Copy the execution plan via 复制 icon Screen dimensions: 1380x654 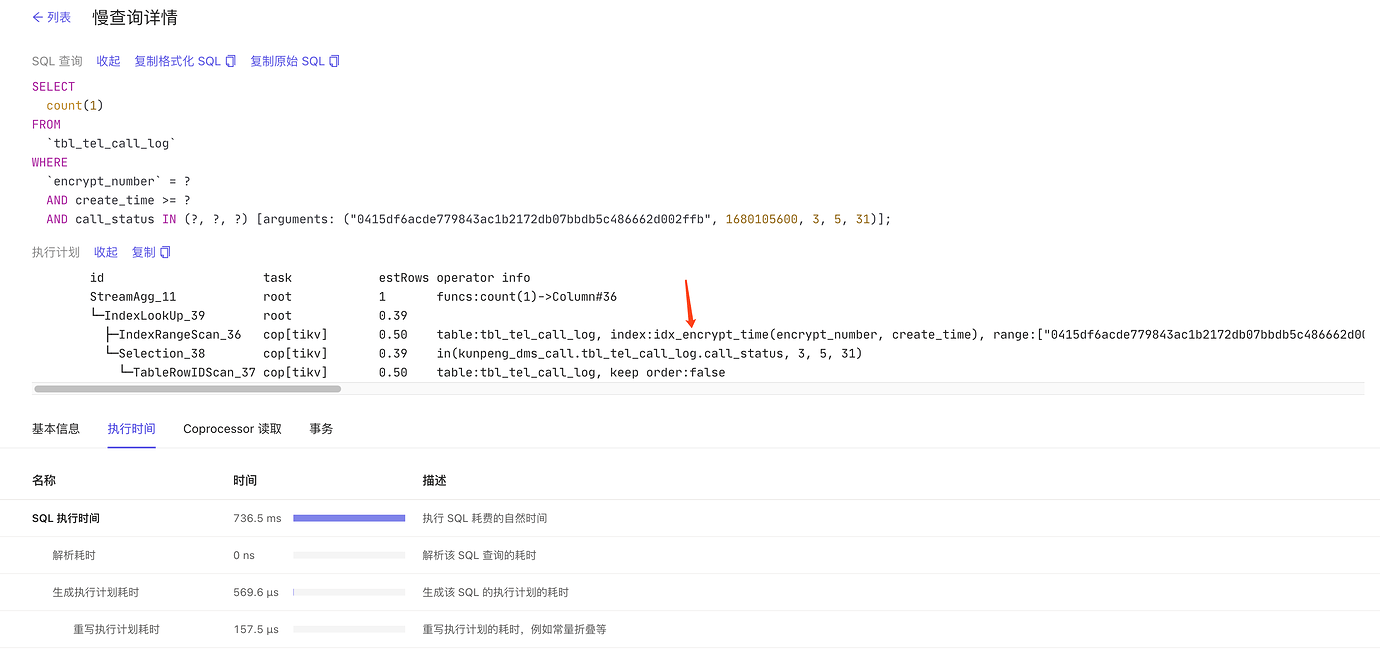(166, 252)
